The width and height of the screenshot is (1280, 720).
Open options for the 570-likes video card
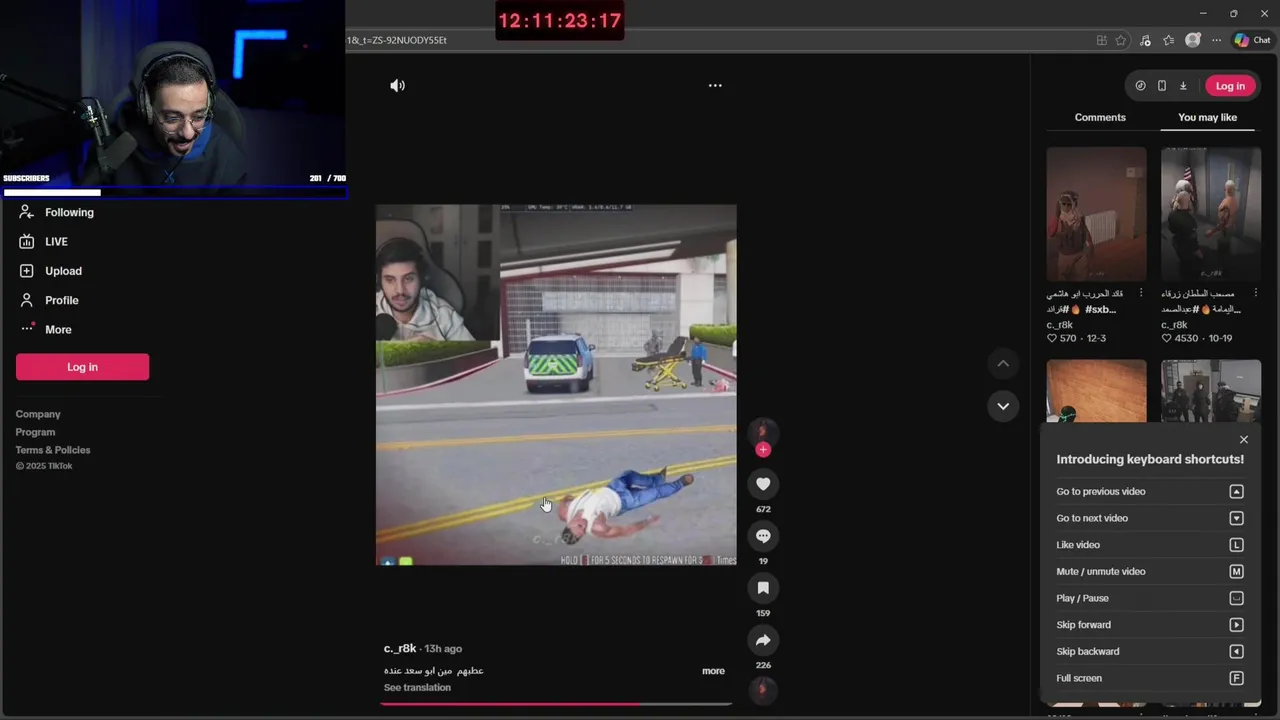[x=1141, y=293]
